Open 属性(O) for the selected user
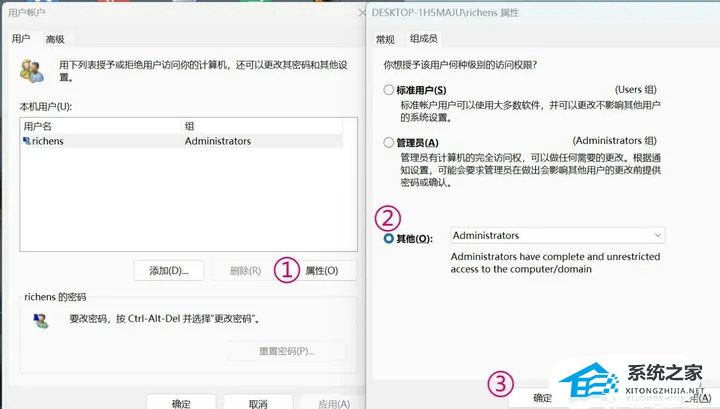The width and height of the screenshot is (720, 409). coord(322,271)
